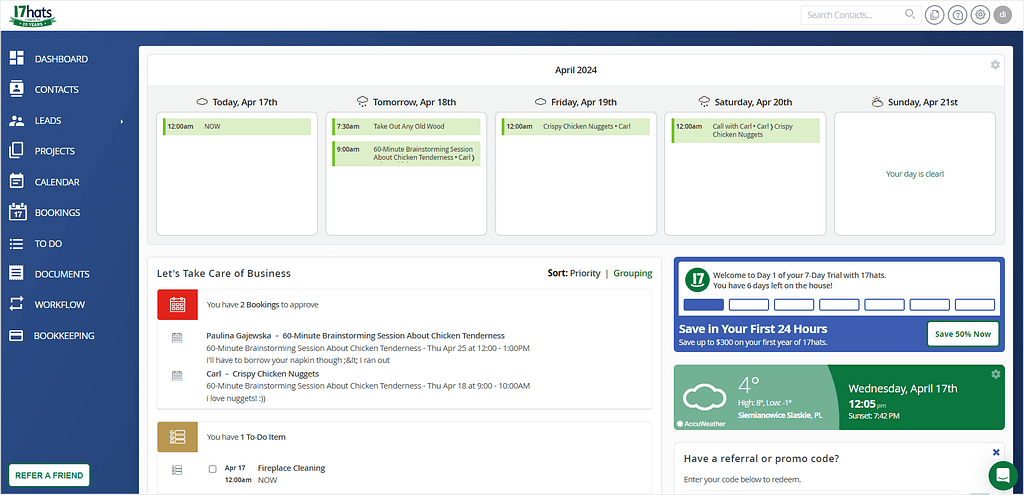Open the Projects sidebar icon

coord(16,151)
